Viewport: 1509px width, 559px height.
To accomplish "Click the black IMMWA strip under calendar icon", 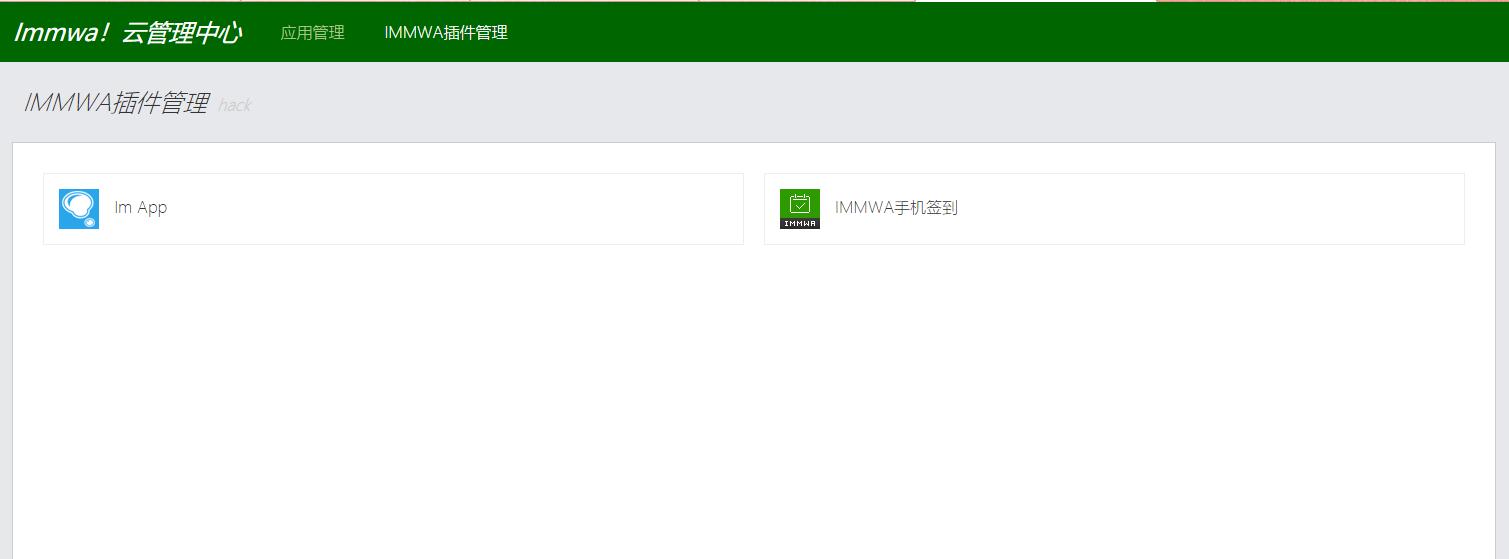I will point(799,224).
